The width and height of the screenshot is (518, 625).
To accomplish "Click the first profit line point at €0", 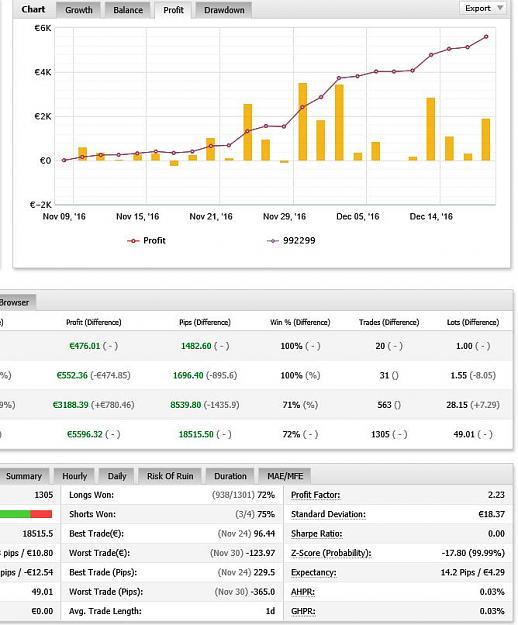I will tap(64, 160).
